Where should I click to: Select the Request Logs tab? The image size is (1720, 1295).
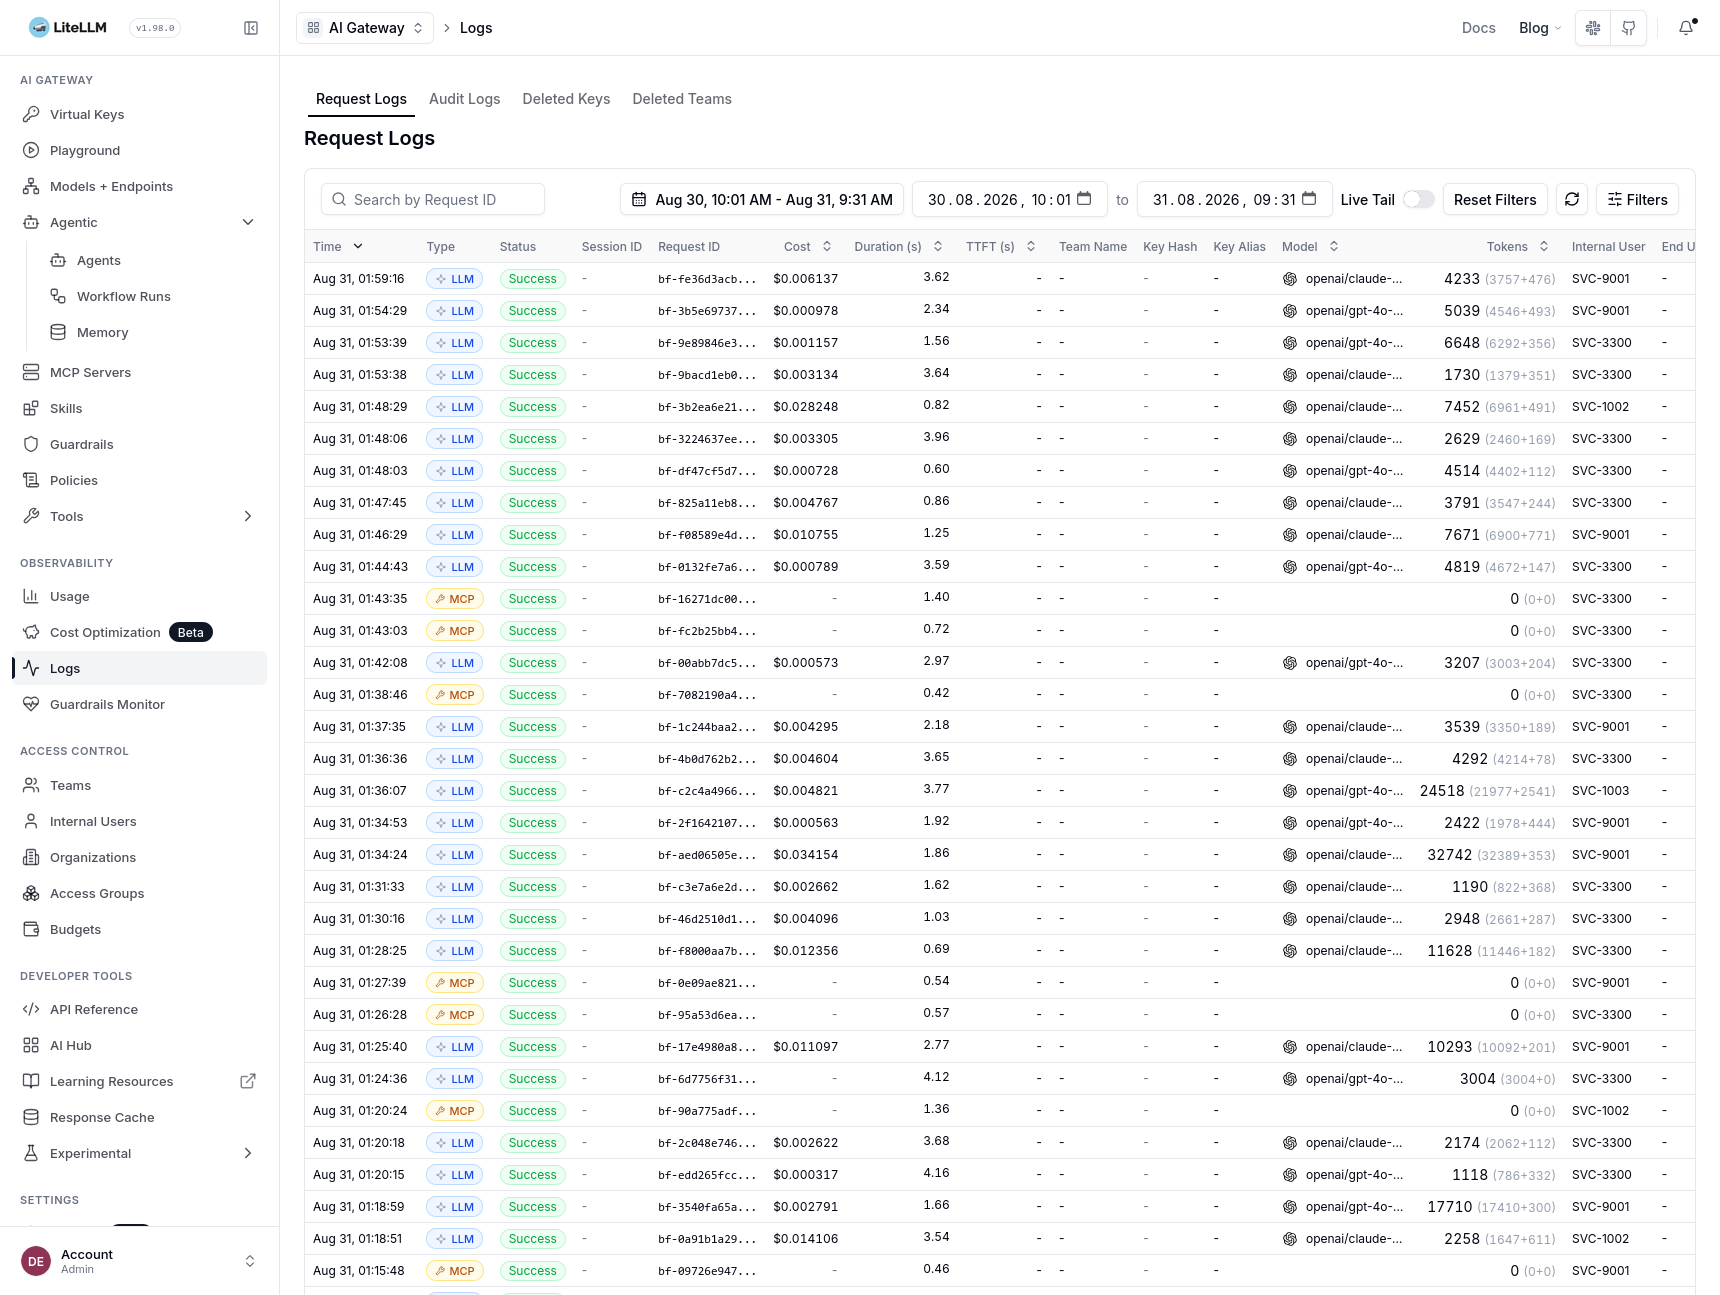361,99
